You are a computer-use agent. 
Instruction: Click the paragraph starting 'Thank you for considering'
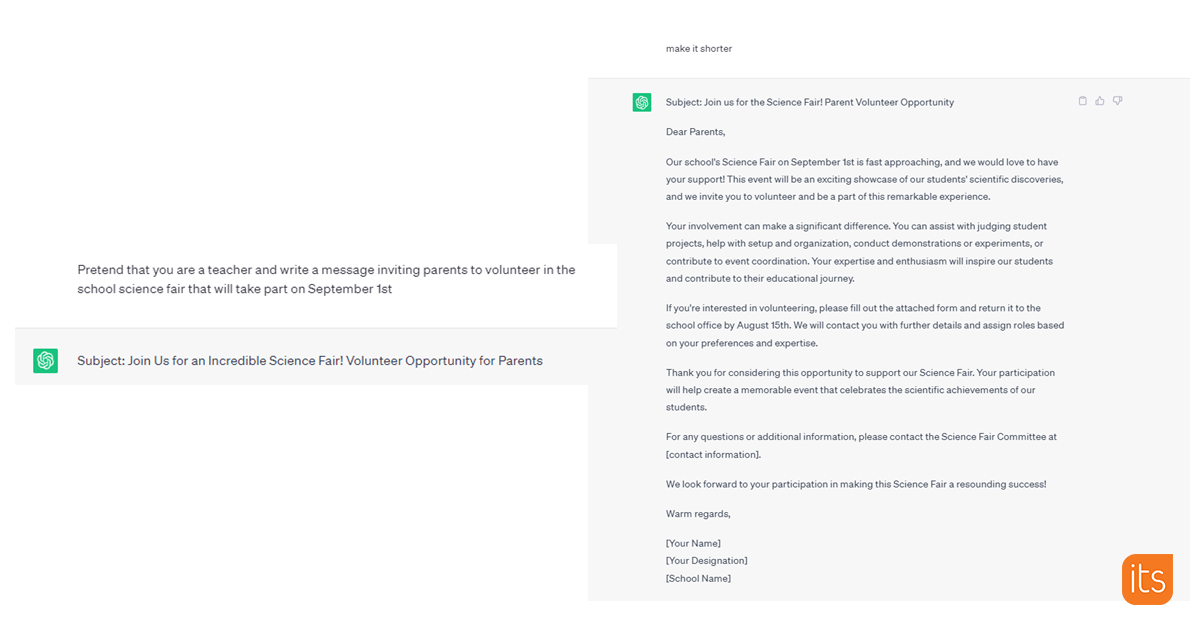tap(860, 390)
